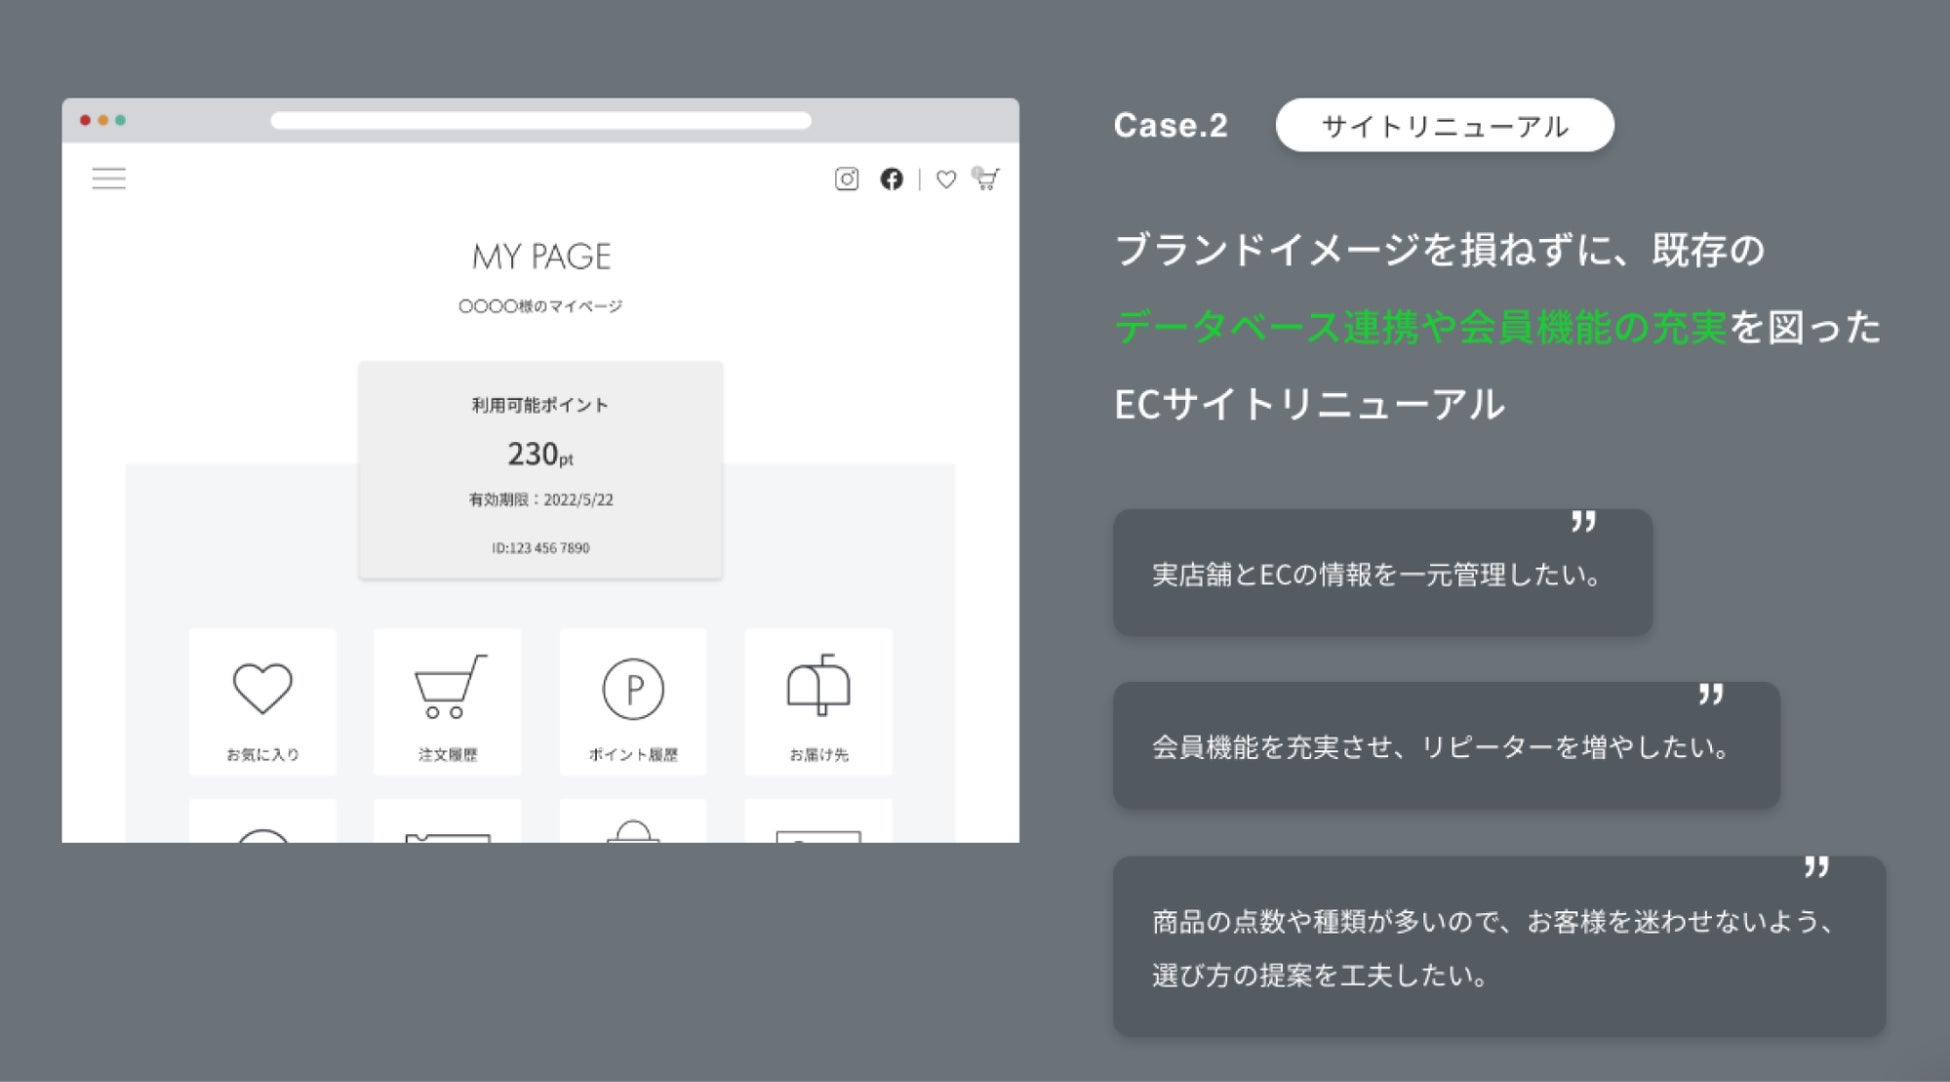This screenshot has width=1950, height=1082.
Task: Open the 注文履歴 cart tile
Action: 447,702
